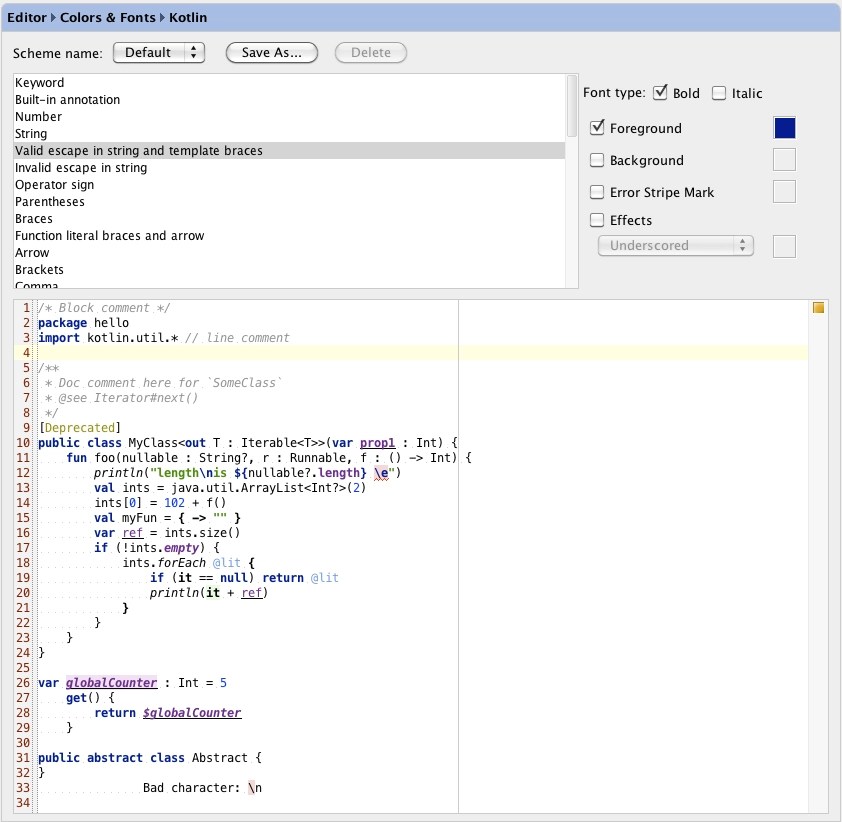The image size is (842, 822).
Task: Click the Delete button
Action: click(370, 53)
